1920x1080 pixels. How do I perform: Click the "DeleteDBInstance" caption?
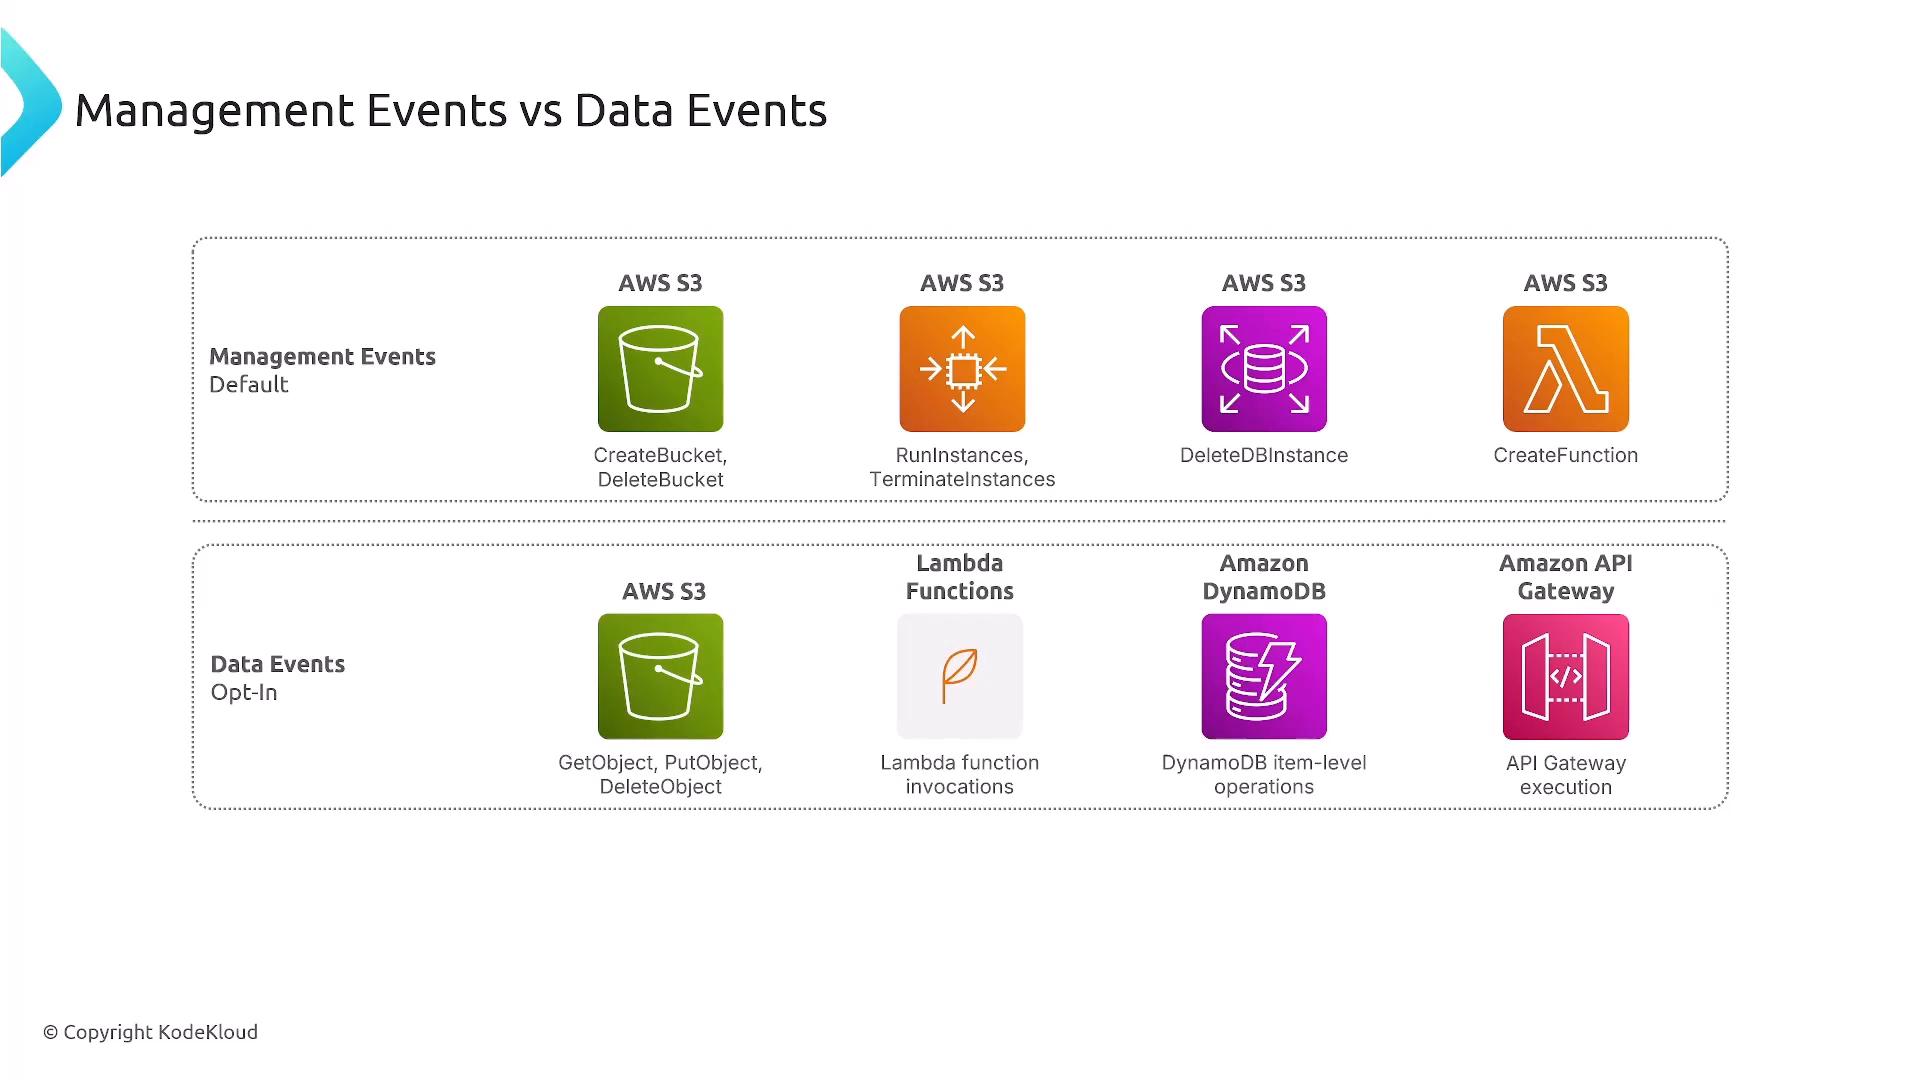1264,455
